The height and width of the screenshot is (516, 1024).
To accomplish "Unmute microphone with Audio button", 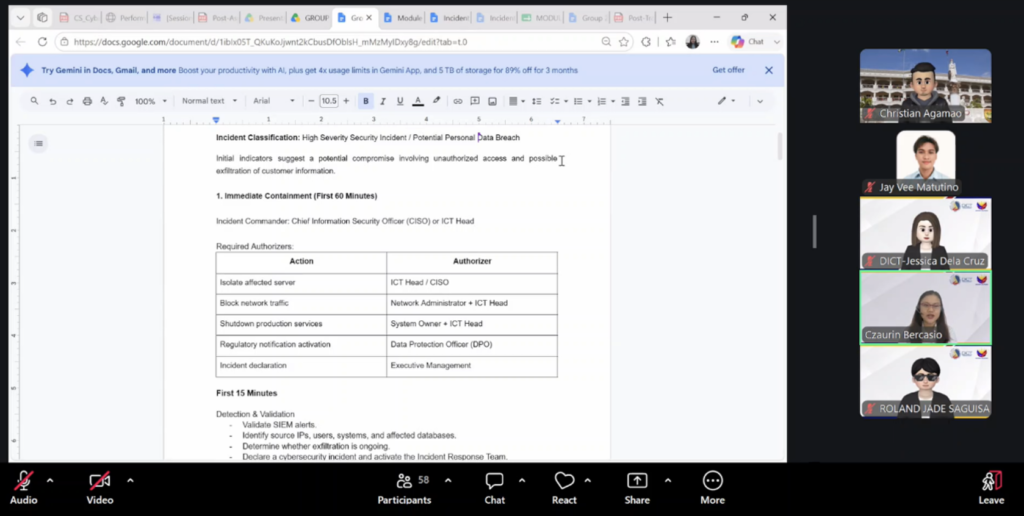I will point(24,488).
